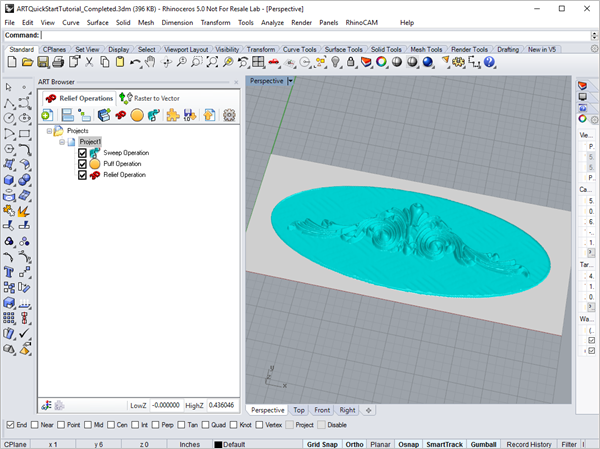Screen dimensions: 600x449
Task: Select the Text tool in left sidebar
Action: click(x=9, y=272)
